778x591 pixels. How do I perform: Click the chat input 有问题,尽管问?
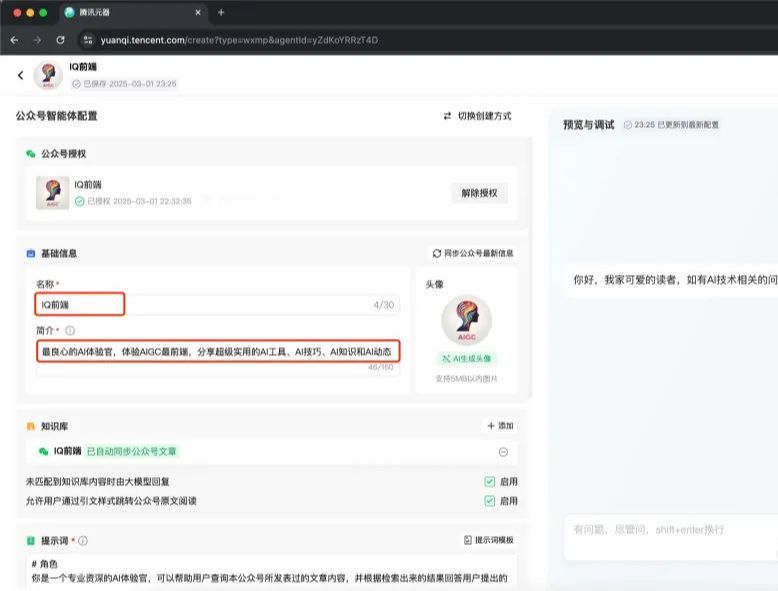[x=671, y=537]
